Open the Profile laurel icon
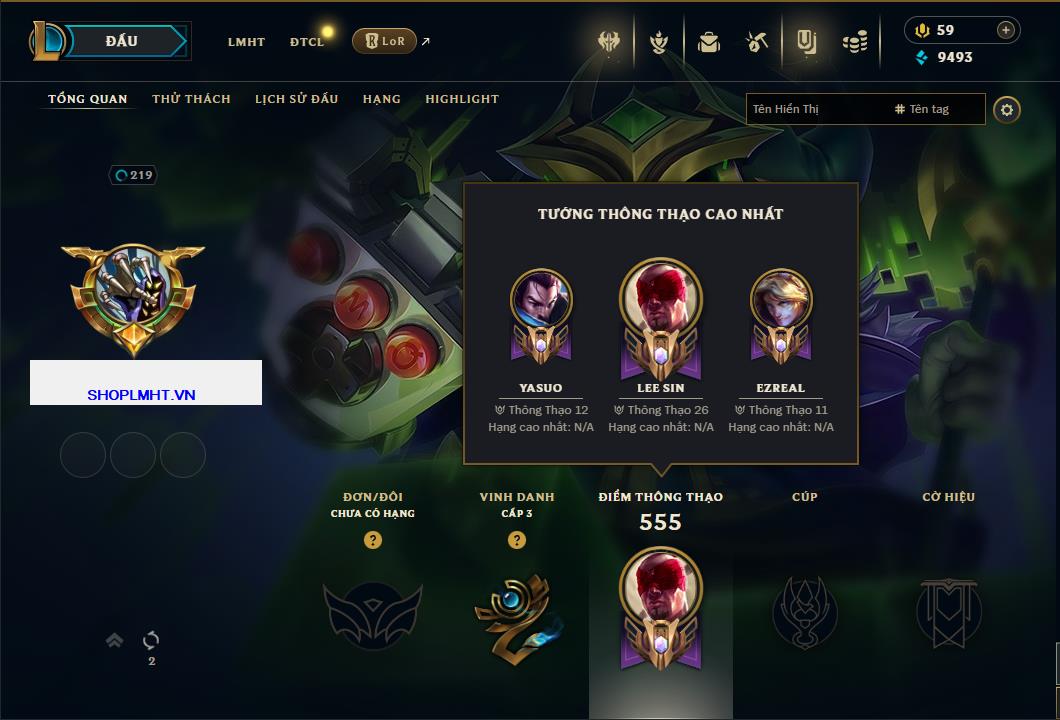1060x720 pixels. [x=658, y=43]
